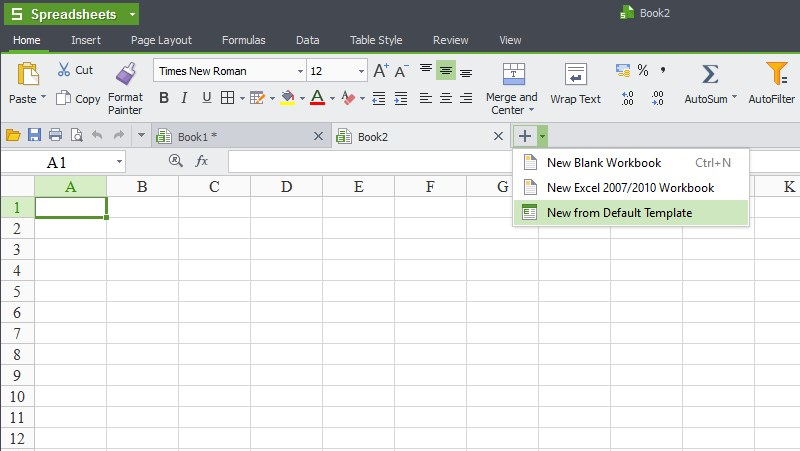The width and height of the screenshot is (800, 451).
Task: Increase font size with larger A
Action: (381, 70)
